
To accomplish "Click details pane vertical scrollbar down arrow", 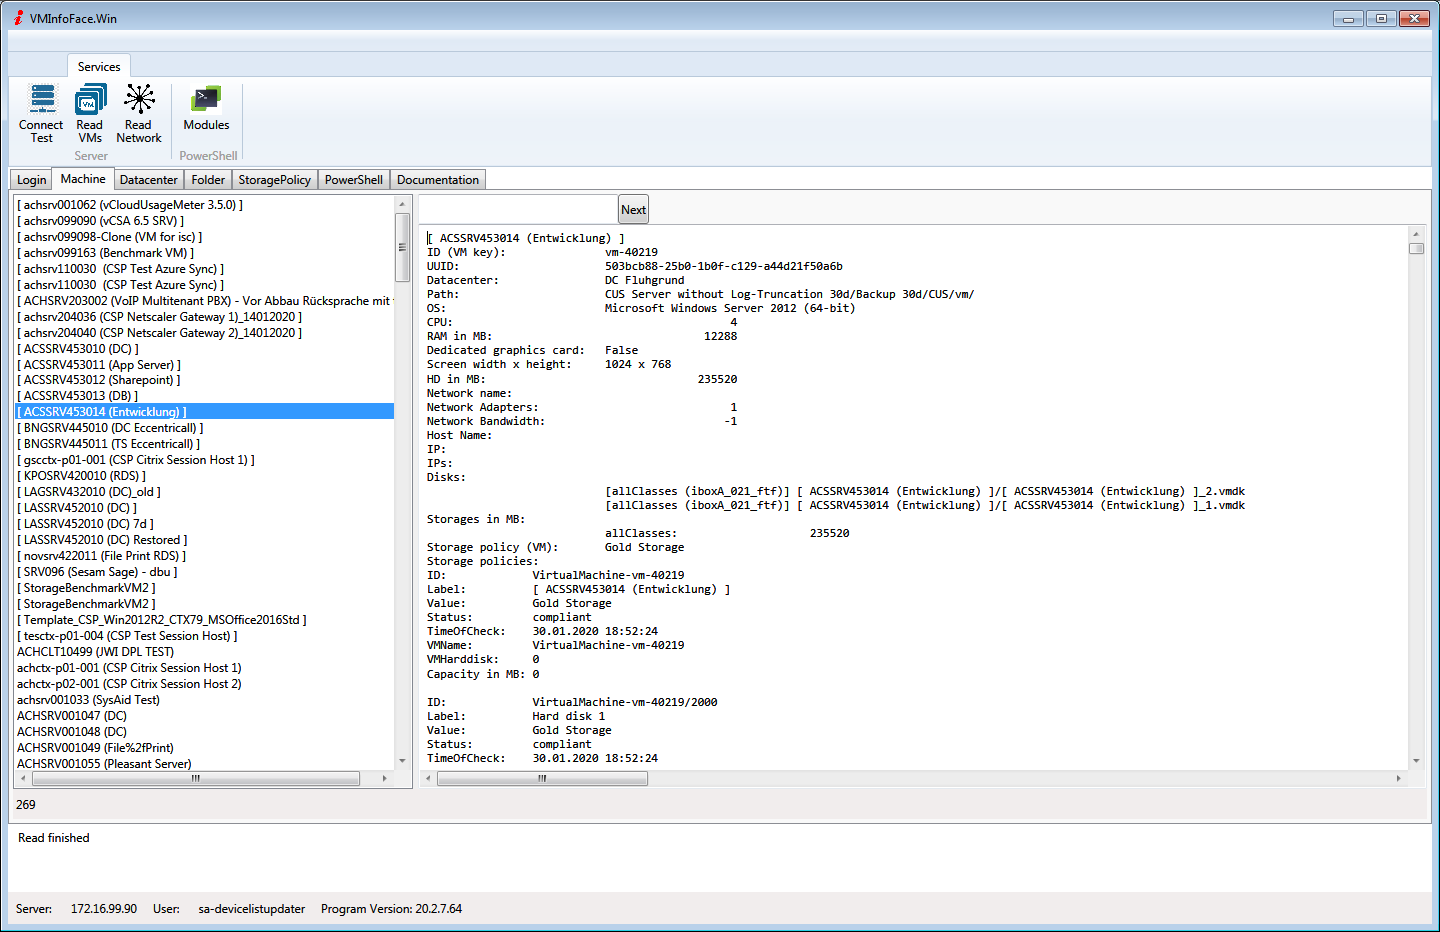I will [x=1416, y=761].
